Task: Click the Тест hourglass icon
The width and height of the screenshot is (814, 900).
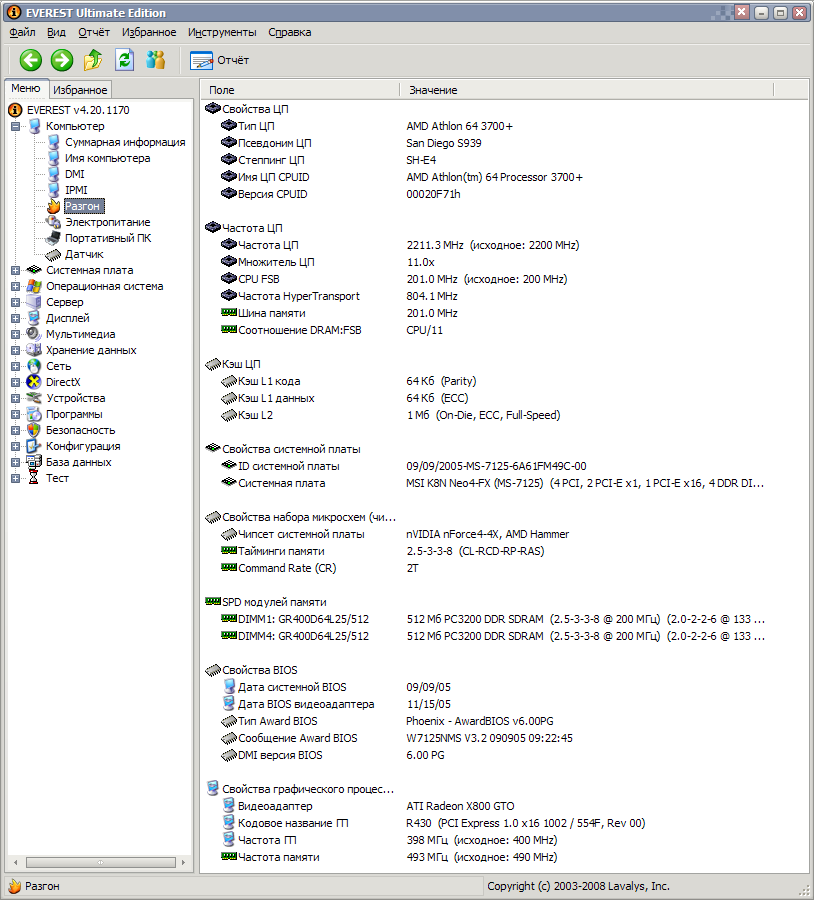Action: [x=34, y=478]
